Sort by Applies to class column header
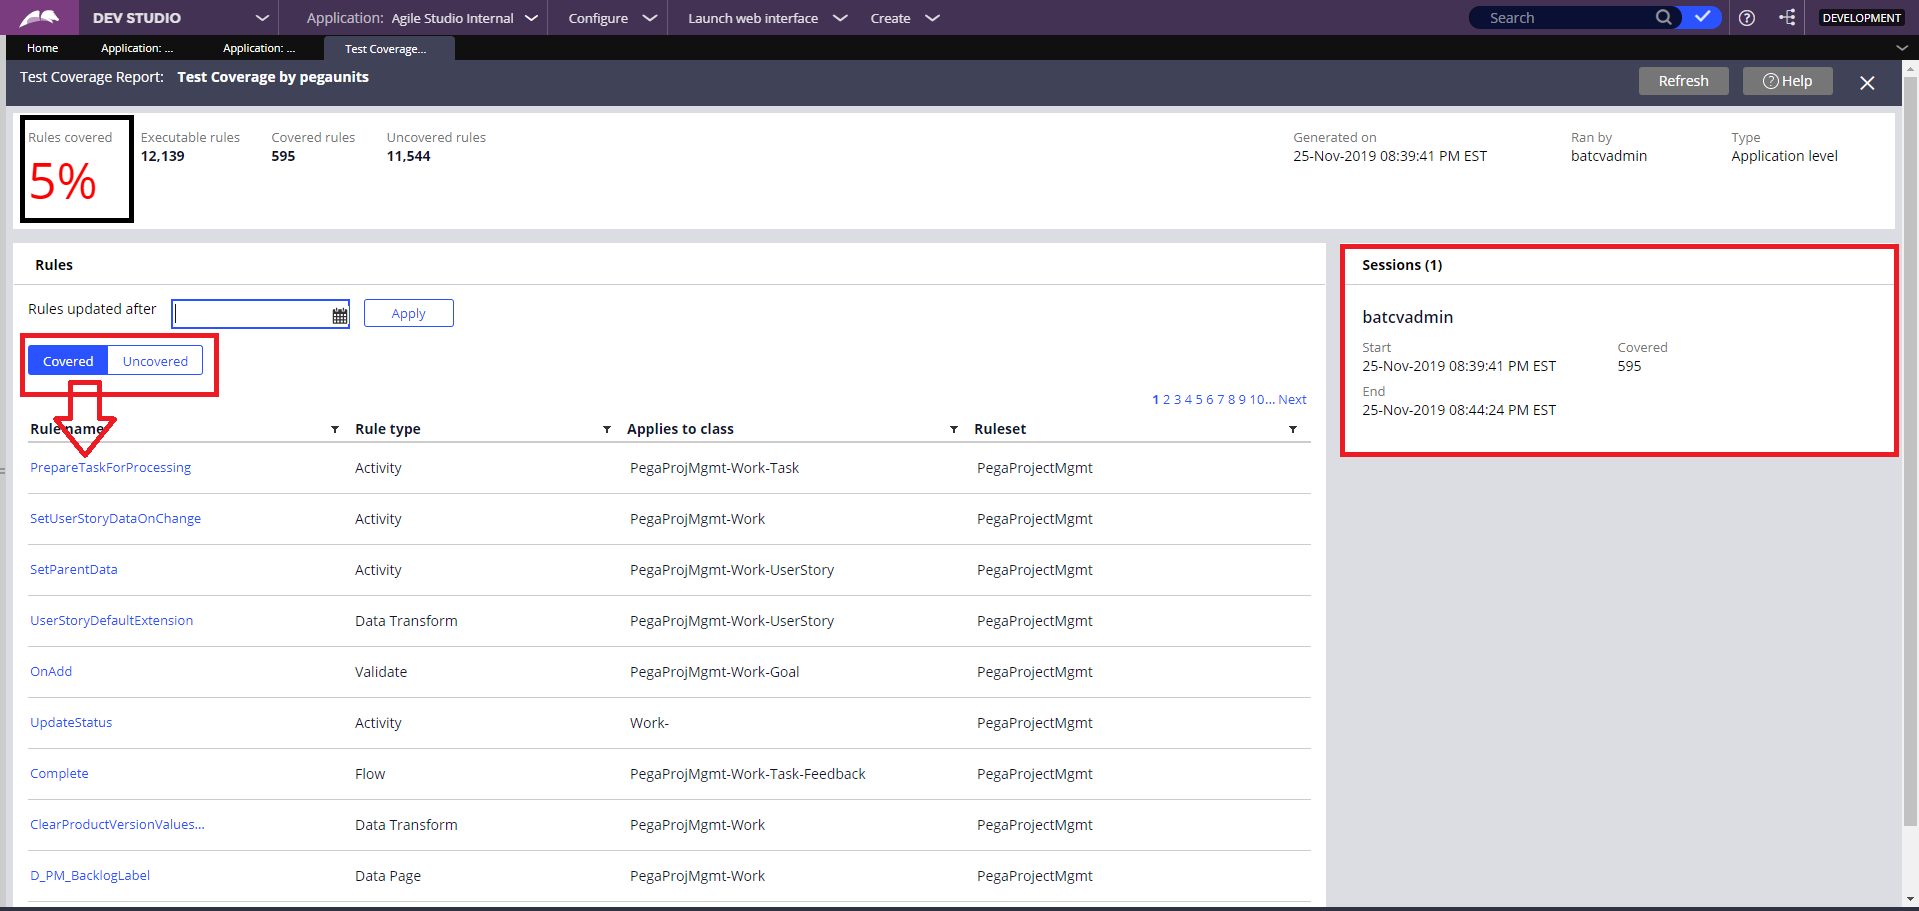The image size is (1919, 911). [680, 429]
